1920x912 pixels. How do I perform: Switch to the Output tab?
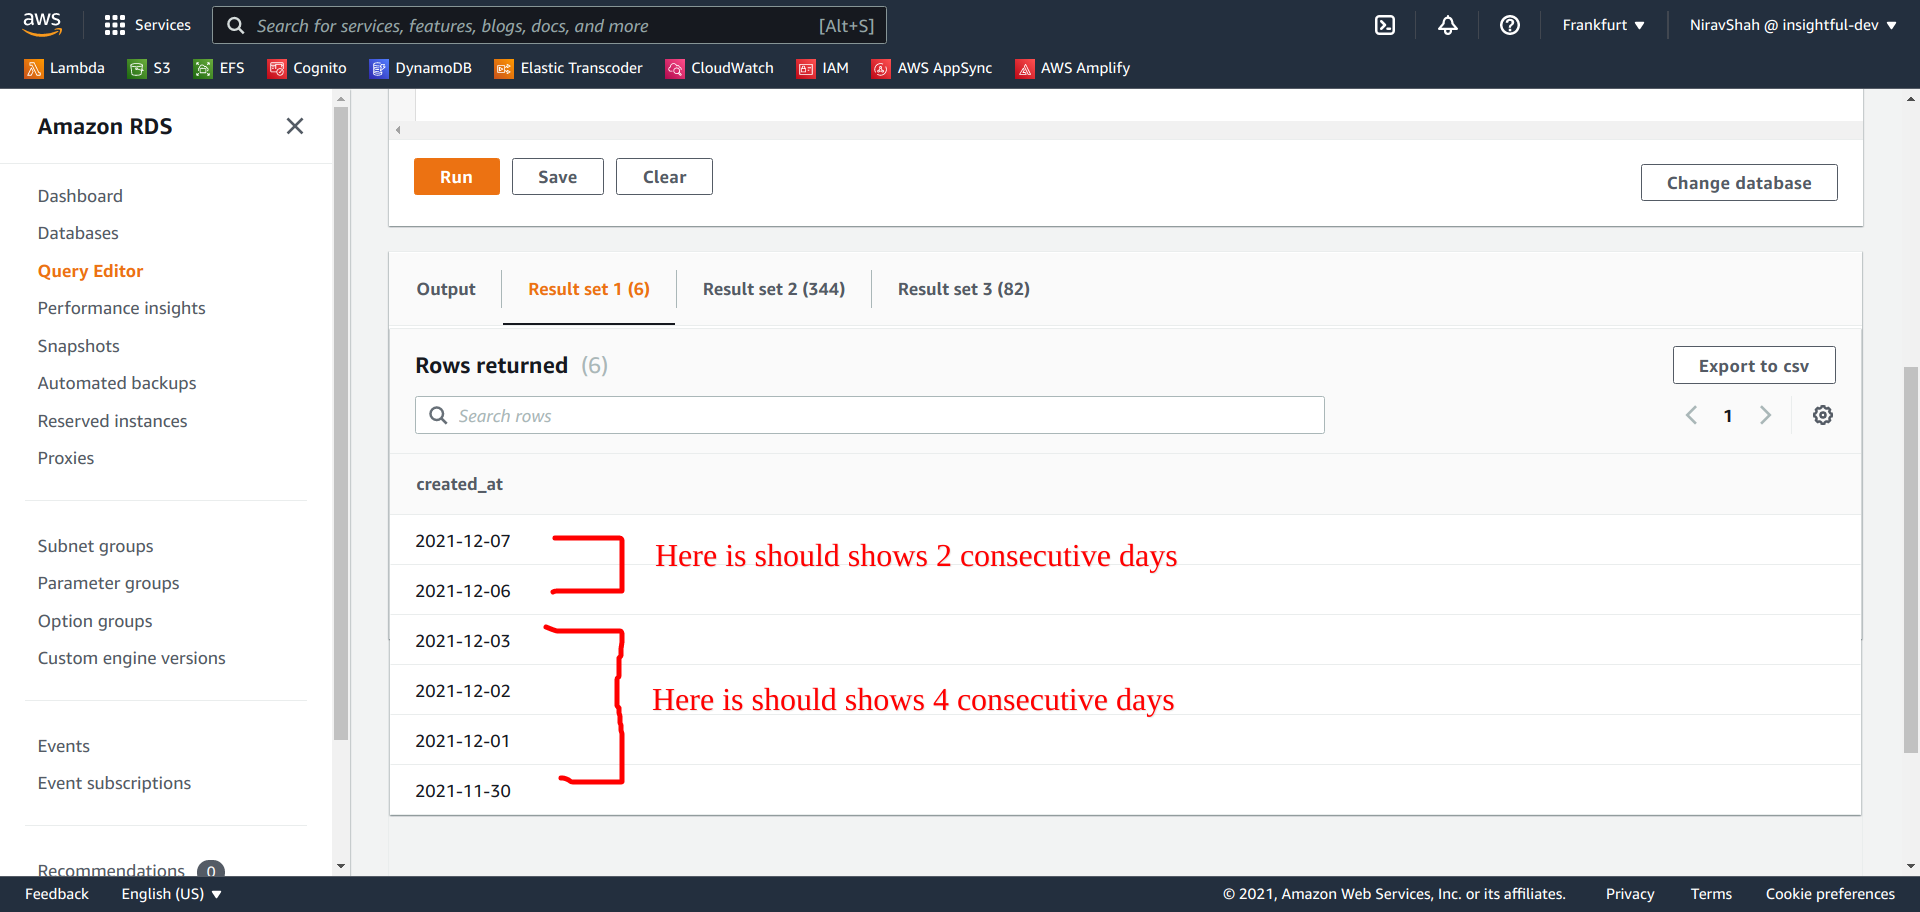(x=446, y=289)
